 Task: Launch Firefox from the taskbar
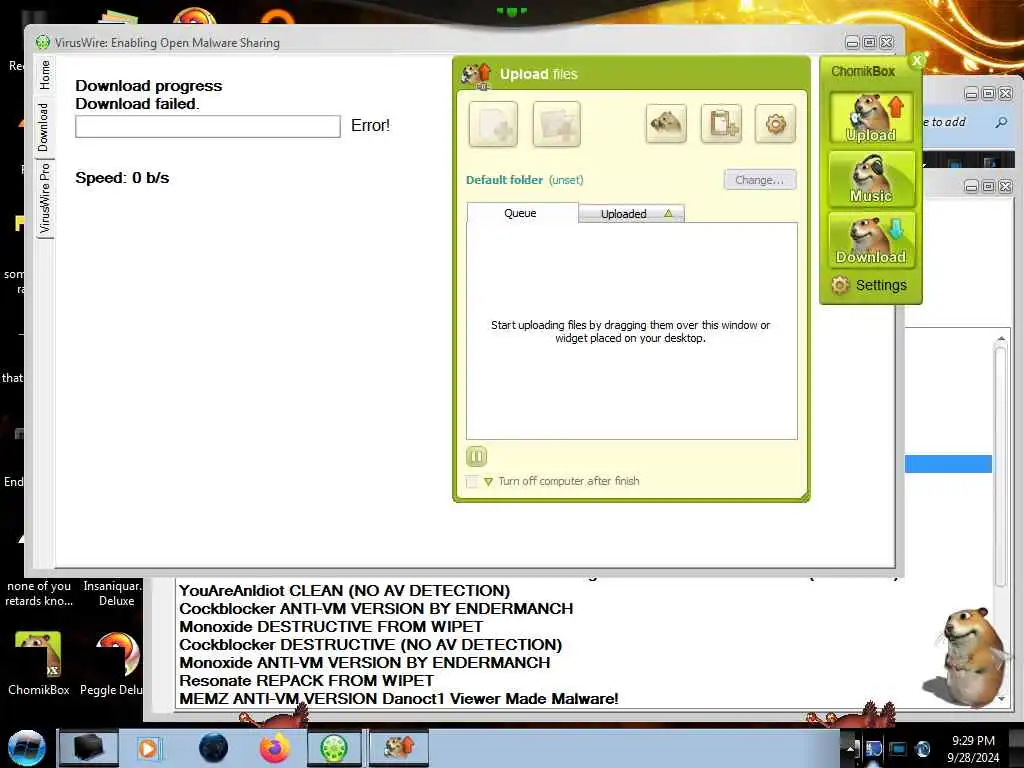275,748
